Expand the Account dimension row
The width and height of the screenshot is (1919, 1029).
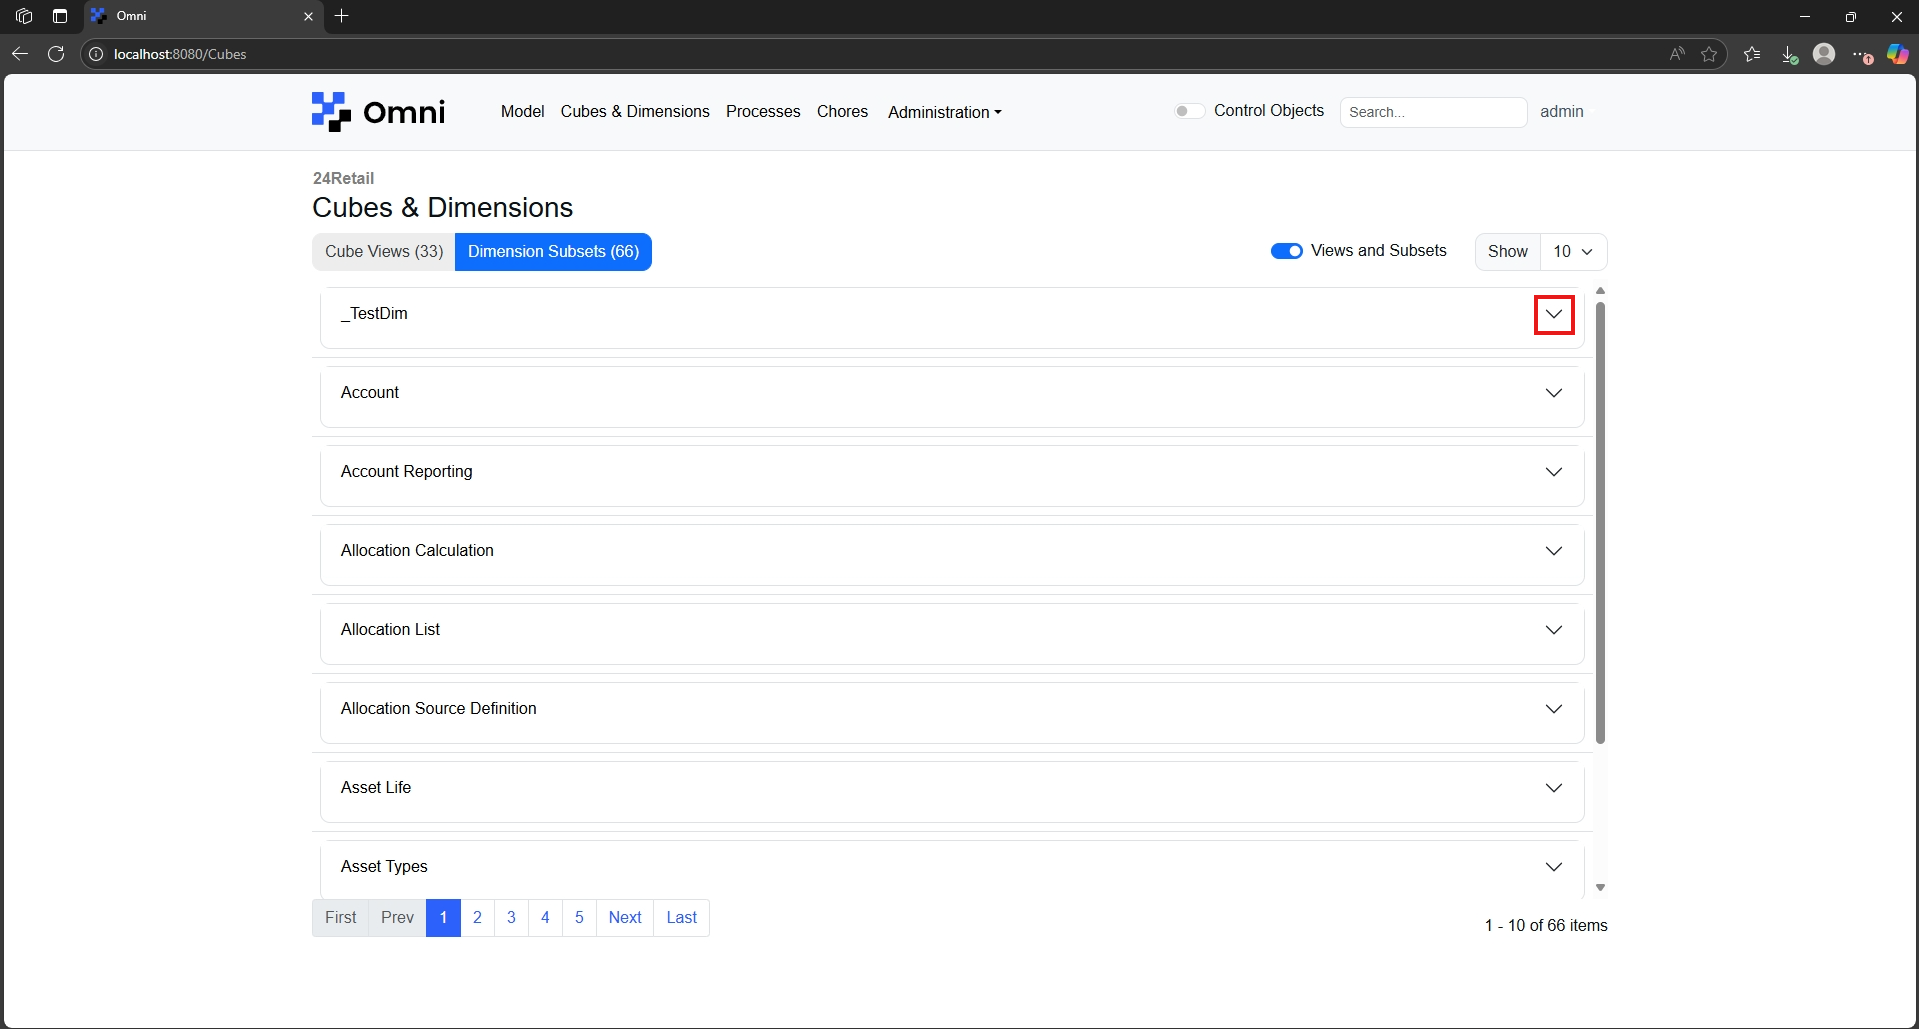coord(1554,393)
